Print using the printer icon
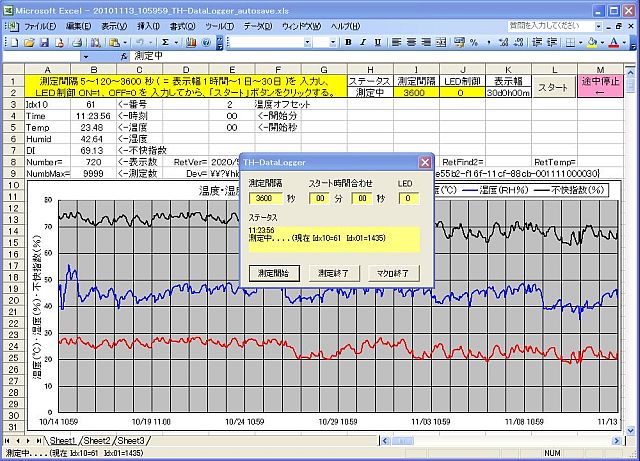Screen dimensions: 640x461 pos(77,42)
